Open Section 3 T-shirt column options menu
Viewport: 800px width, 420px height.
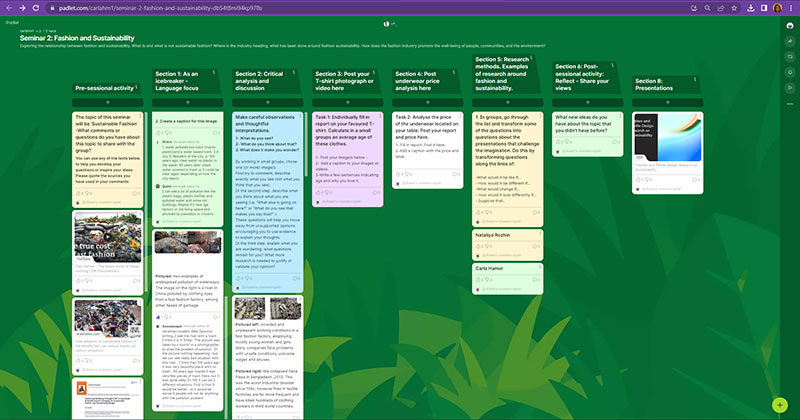(x=374, y=72)
